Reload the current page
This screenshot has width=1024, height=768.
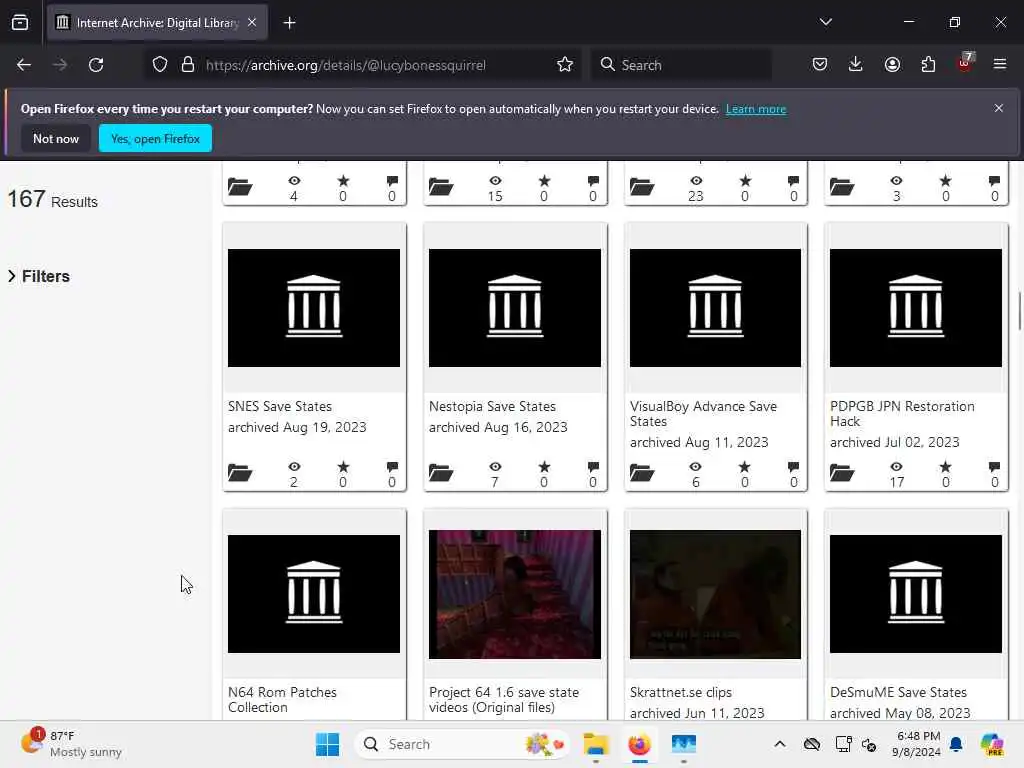pos(96,65)
